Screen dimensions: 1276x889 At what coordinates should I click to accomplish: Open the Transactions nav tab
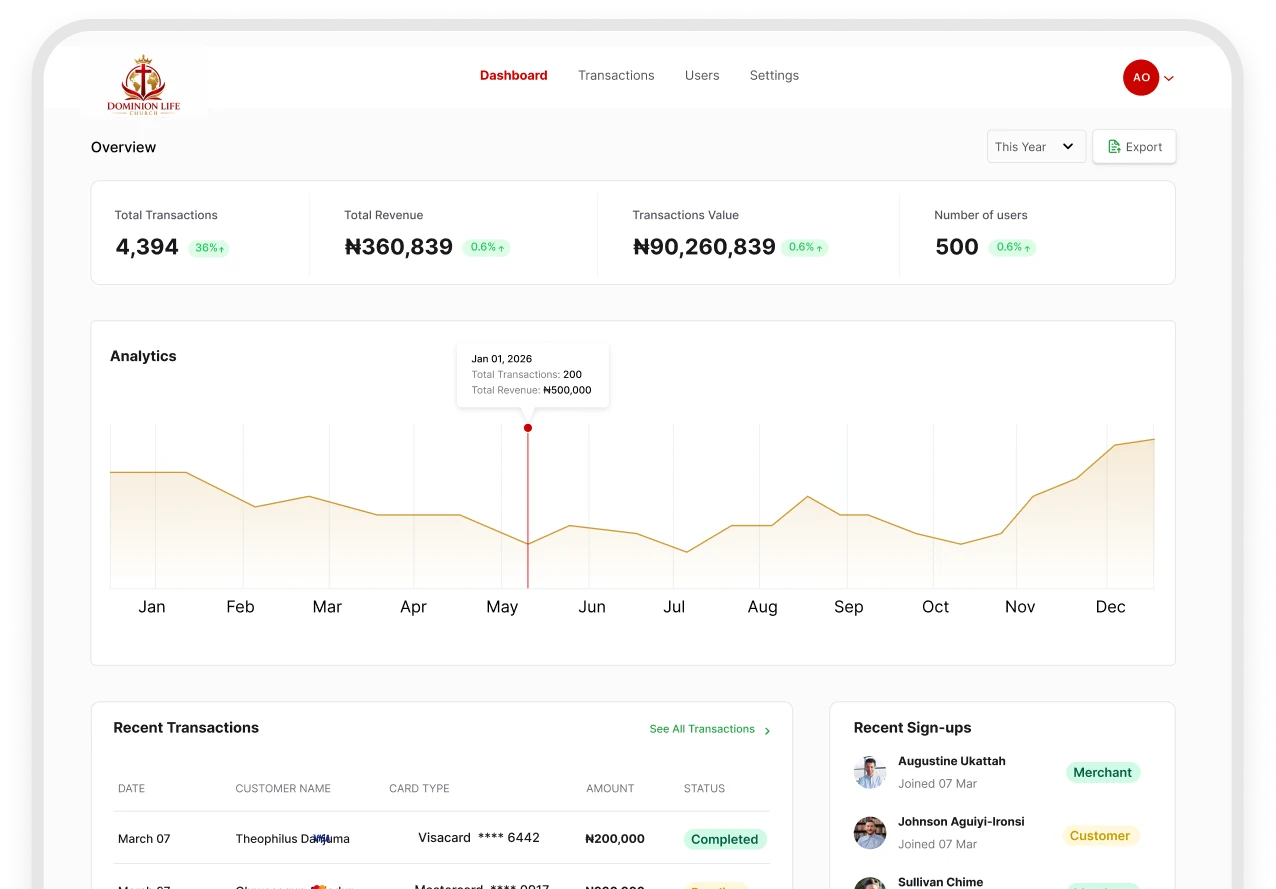[x=616, y=75]
